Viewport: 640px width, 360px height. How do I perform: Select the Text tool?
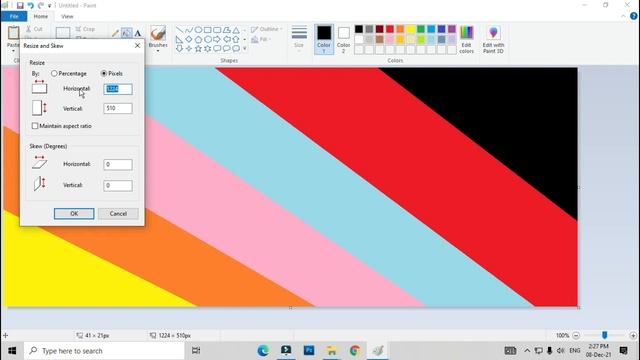point(138,33)
